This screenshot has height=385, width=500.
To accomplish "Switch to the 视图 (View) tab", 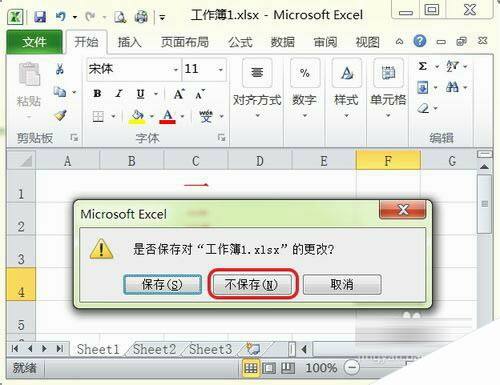I will point(367,42).
